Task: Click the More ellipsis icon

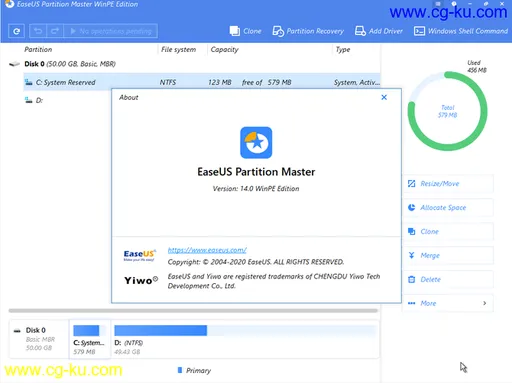Action: [412, 303]
